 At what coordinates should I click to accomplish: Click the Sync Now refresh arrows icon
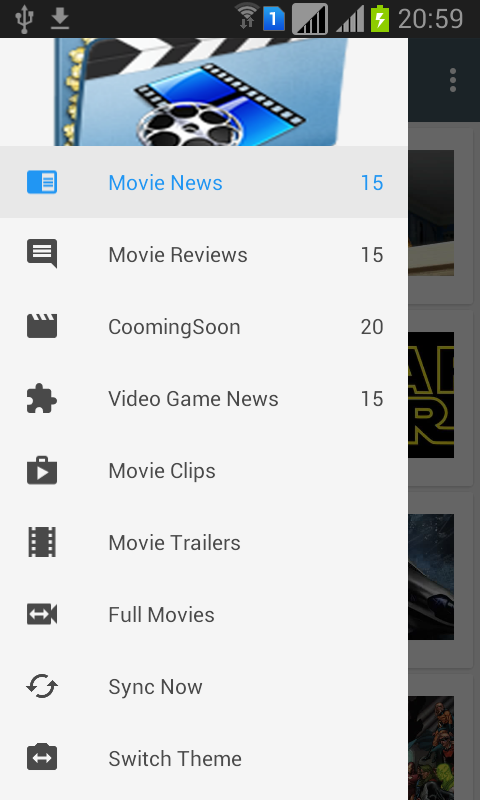42,686
